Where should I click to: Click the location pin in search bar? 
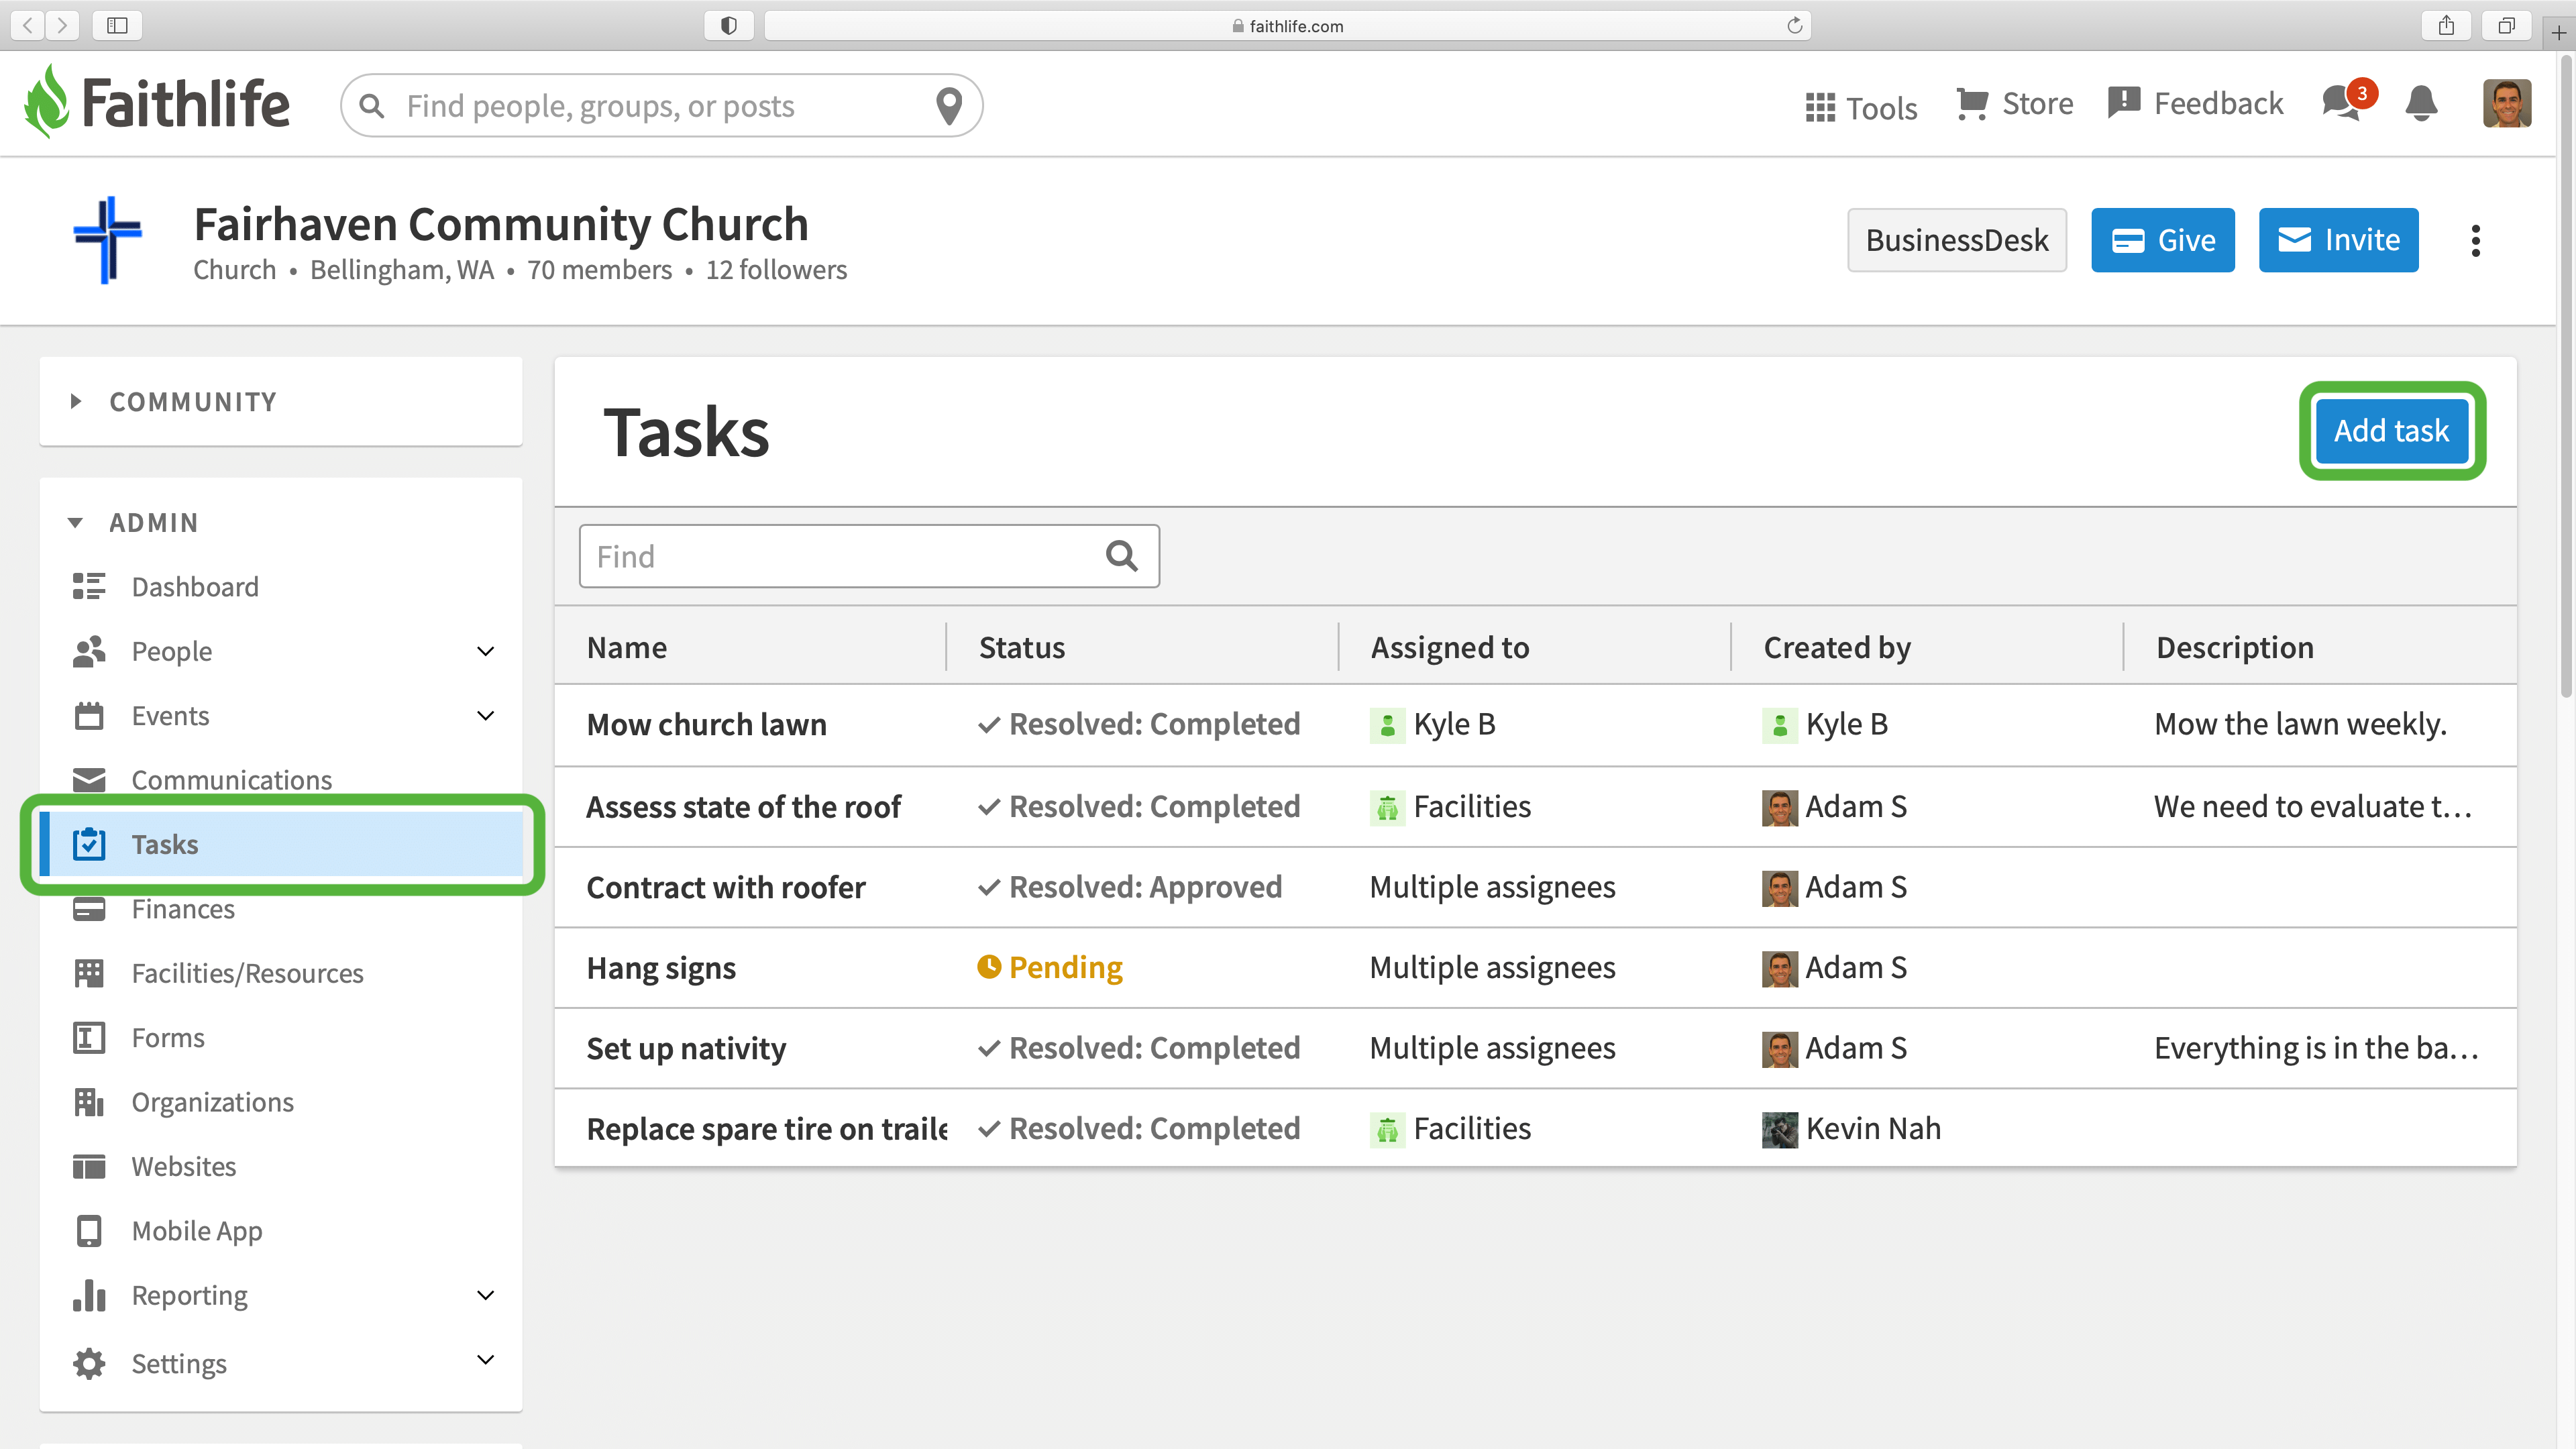(x=948, y=105)
